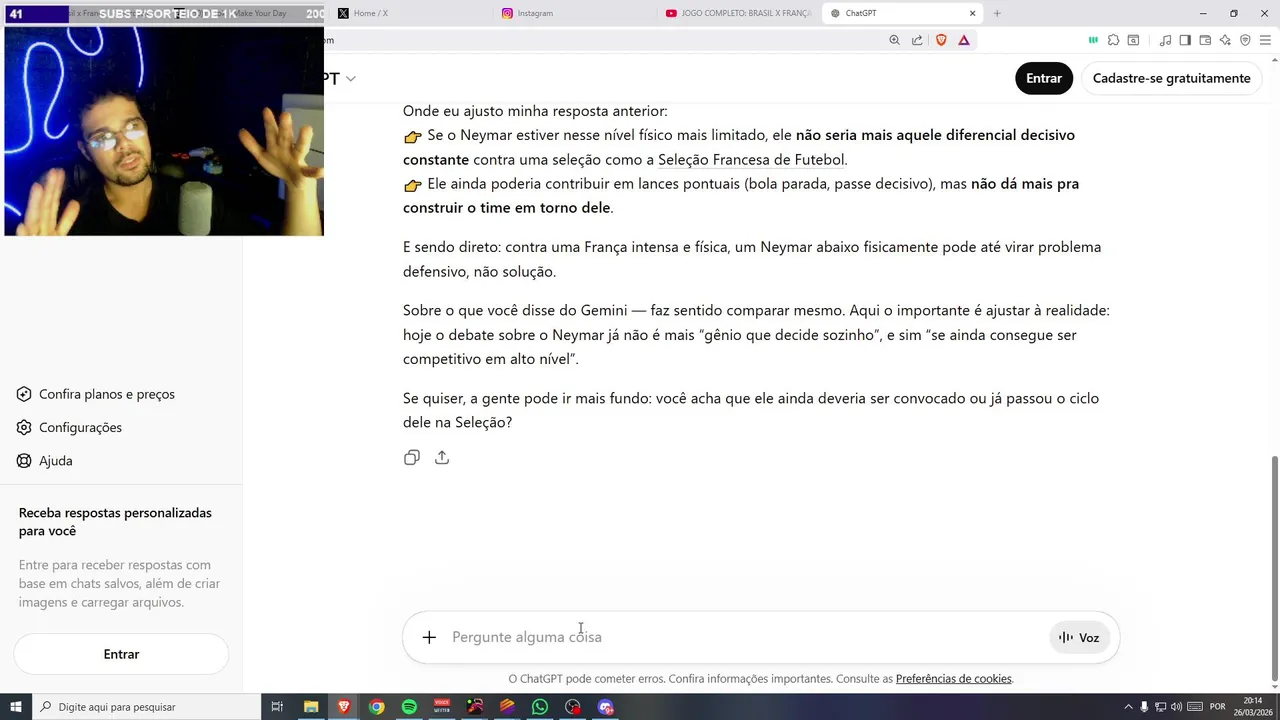Open the extensions puzzle icon
This screenshot has height=720, width=1280.
[1113, 40]
